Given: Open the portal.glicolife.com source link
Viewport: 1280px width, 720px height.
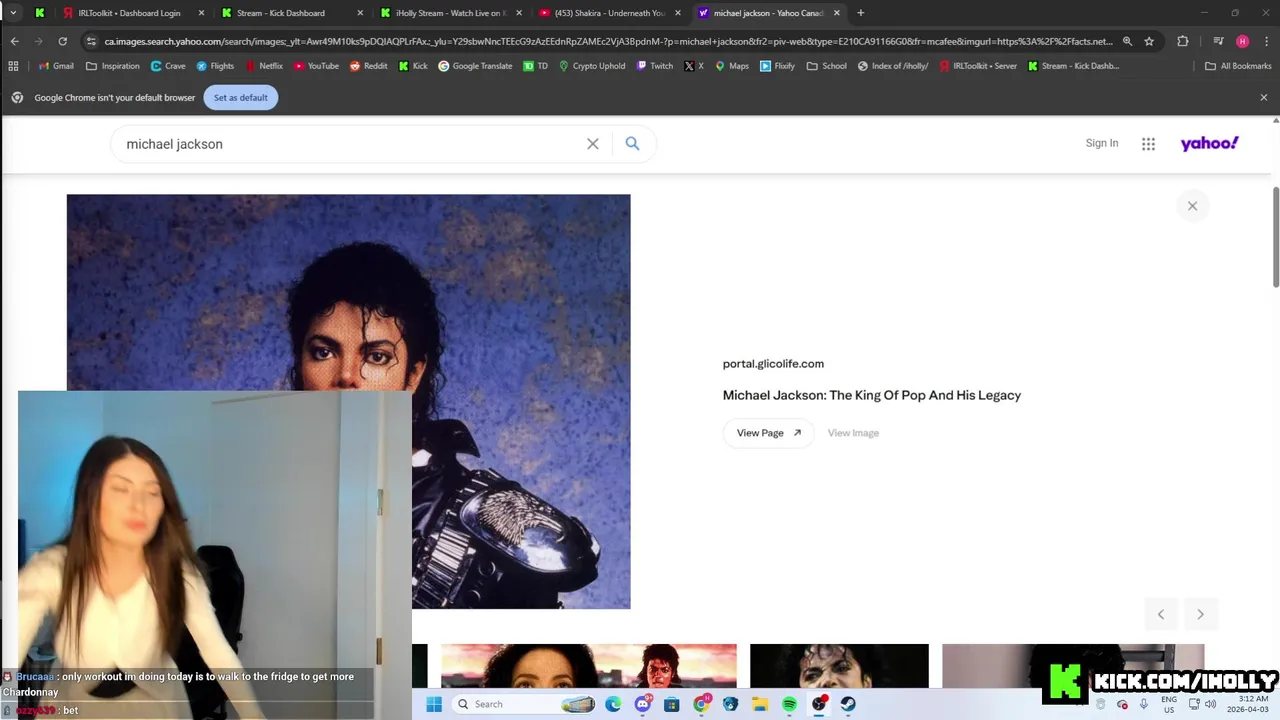Looking at the screenshot, I should [773, 364].
